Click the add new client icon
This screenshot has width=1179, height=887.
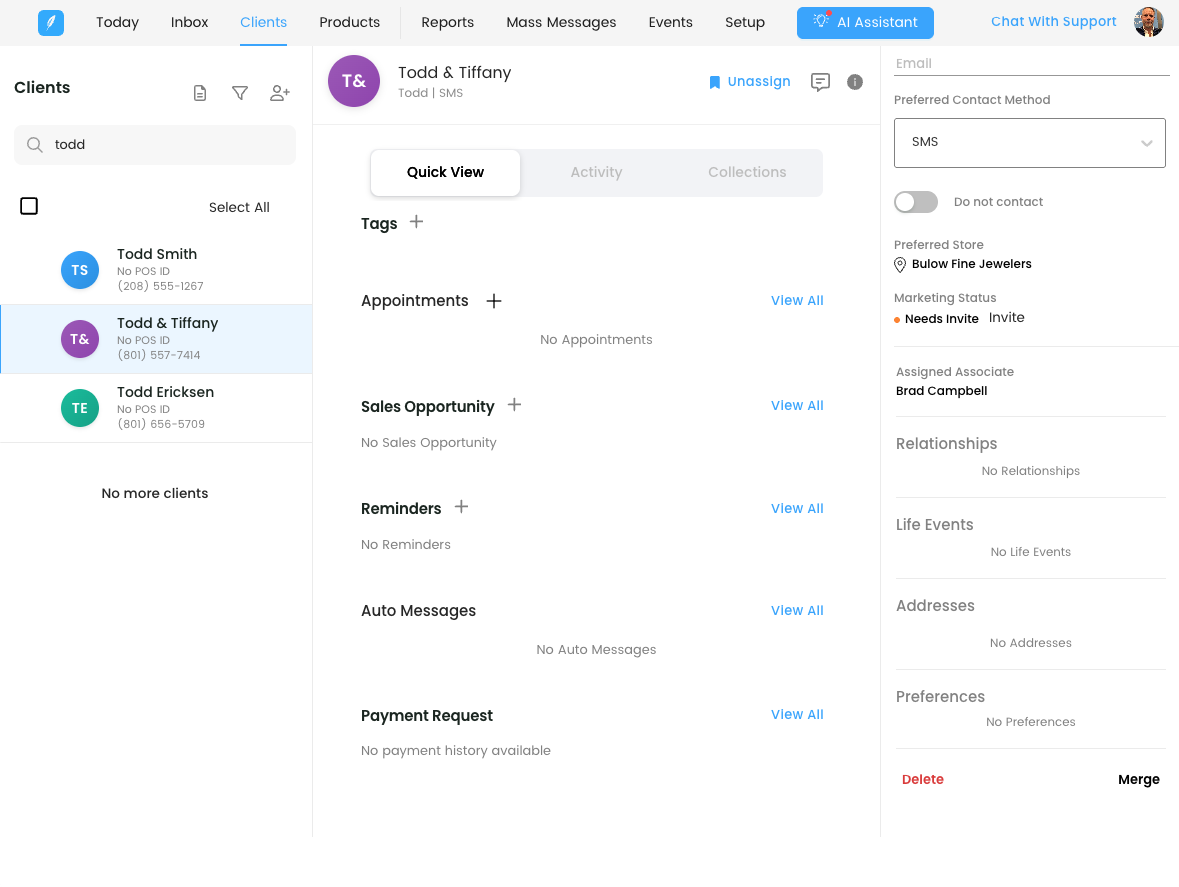[x=280, y=93]
